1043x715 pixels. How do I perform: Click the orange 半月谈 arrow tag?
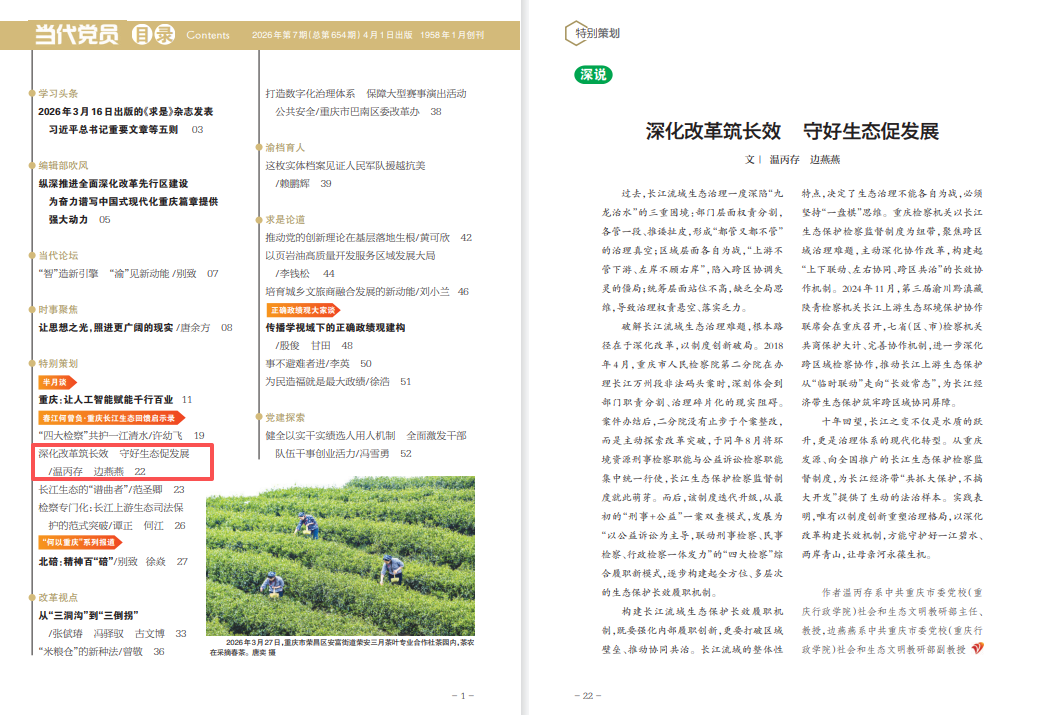pos(56,382)
